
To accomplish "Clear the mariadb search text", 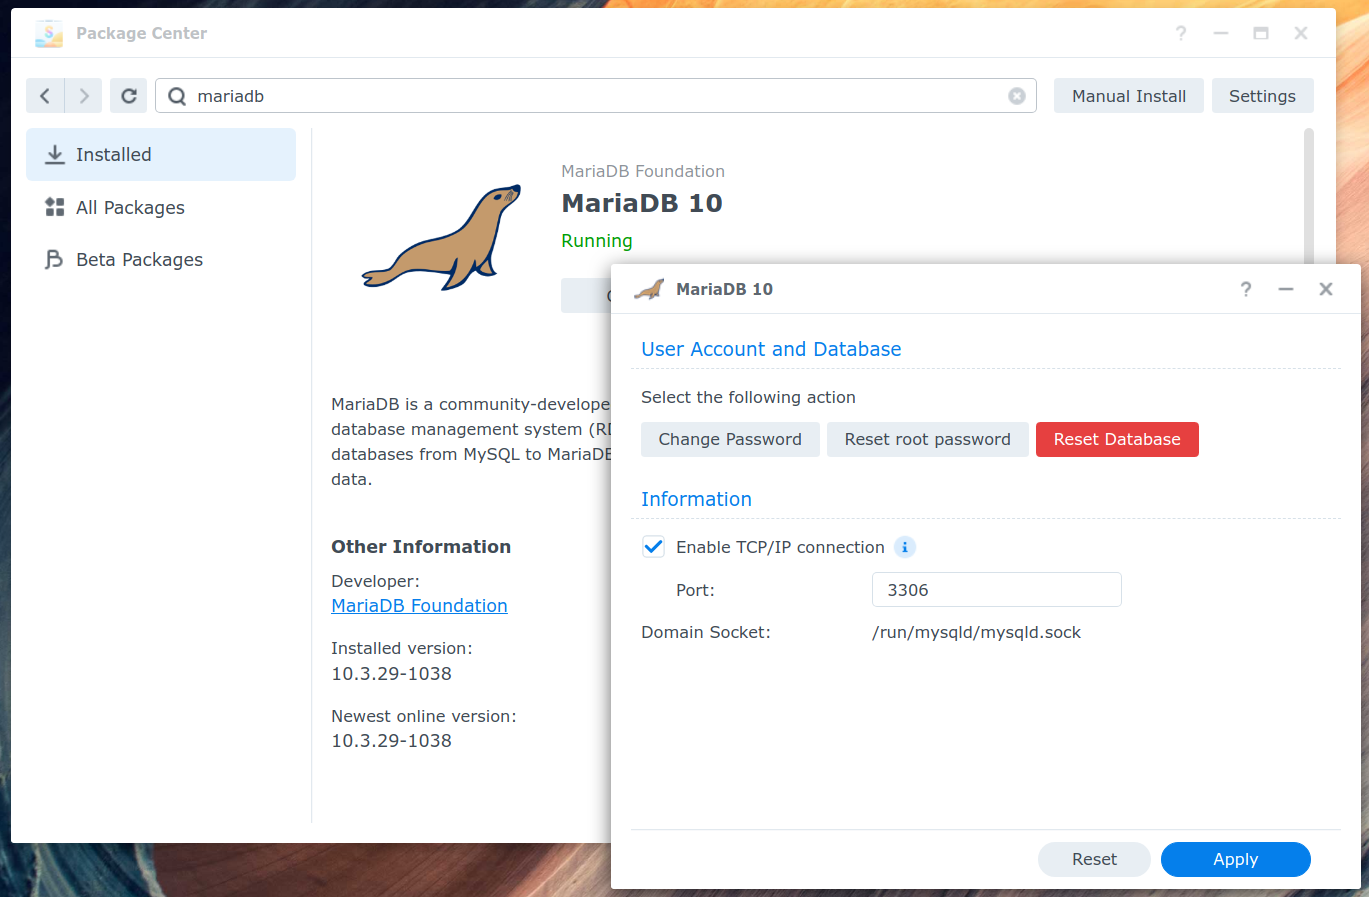I will (1017, 96).
